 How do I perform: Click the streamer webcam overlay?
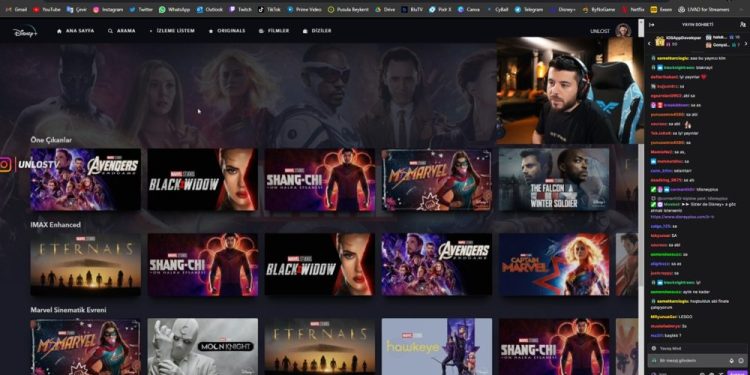tap(570, 90)
